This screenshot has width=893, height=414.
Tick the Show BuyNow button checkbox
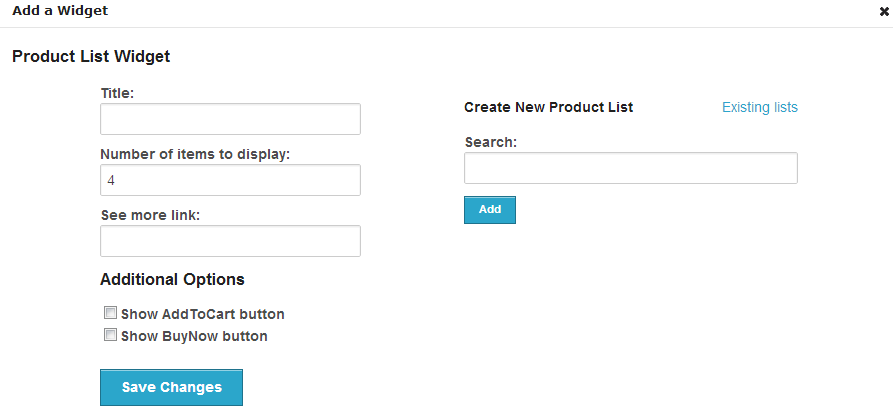110,335
